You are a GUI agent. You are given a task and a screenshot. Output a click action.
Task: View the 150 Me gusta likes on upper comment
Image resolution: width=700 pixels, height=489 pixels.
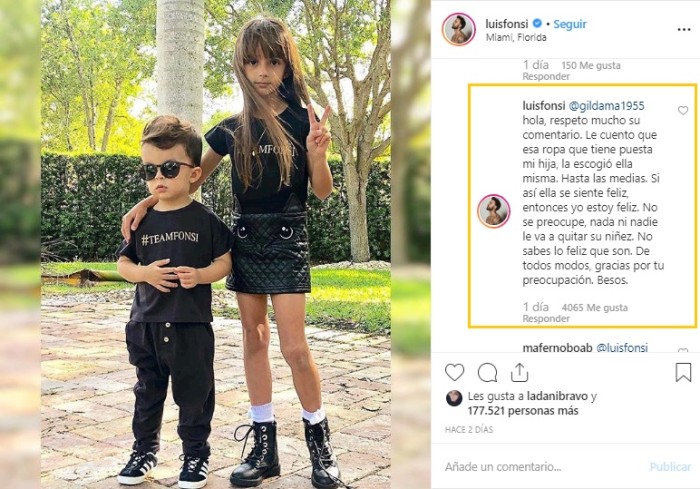[x=591, y=66]
